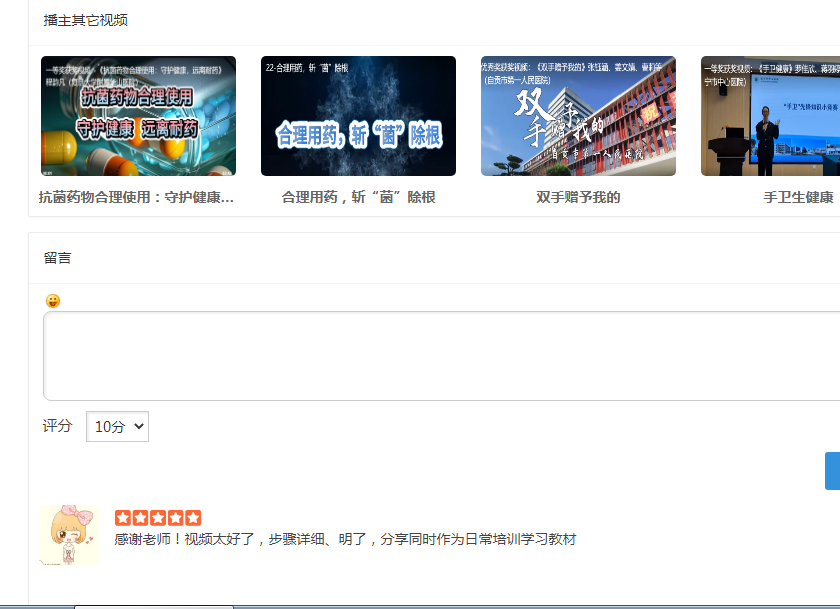Click the 评分 label beside the dropdown
This screenshot has width=840, height=609.
(x=58, y=426)
